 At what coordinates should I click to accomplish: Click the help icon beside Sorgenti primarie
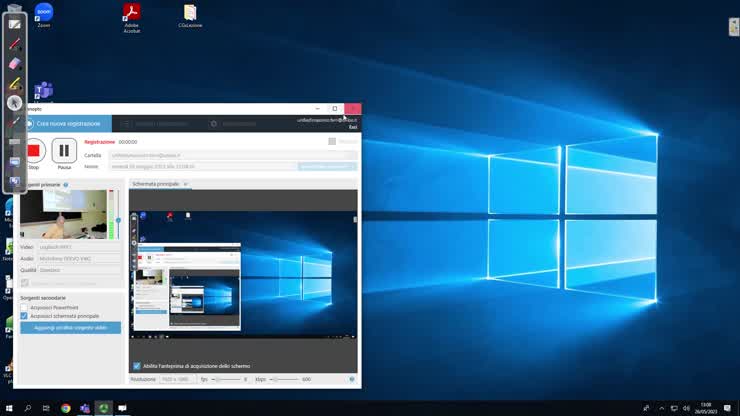(x=66, y=185)
